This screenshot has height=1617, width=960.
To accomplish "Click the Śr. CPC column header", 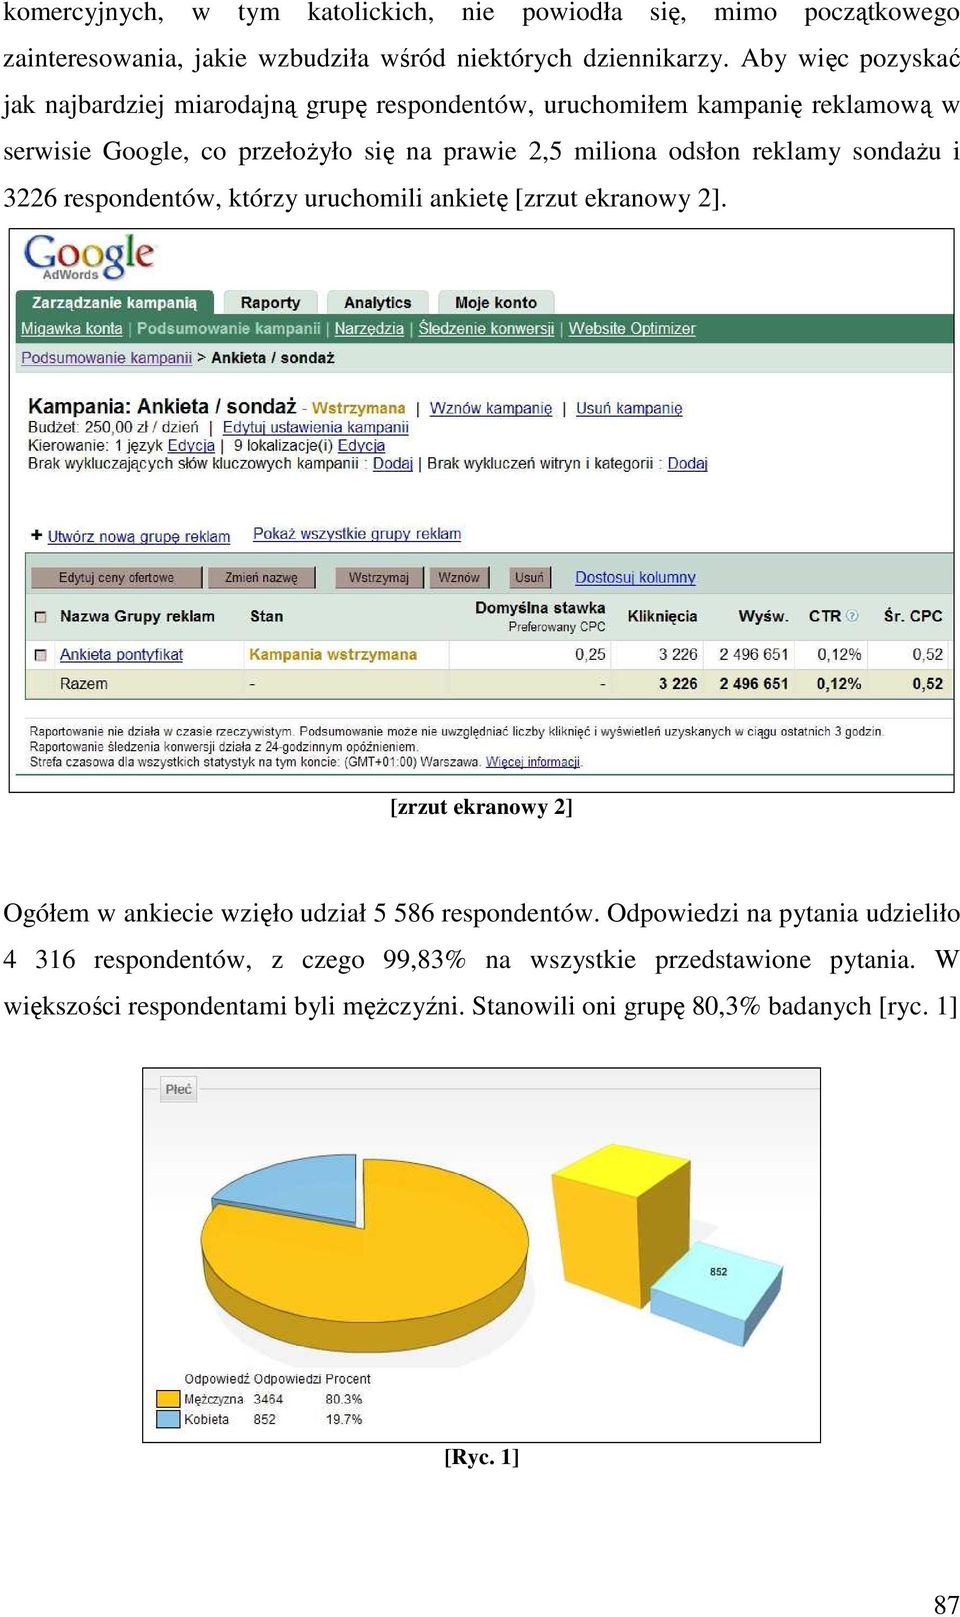I will 913,616.
